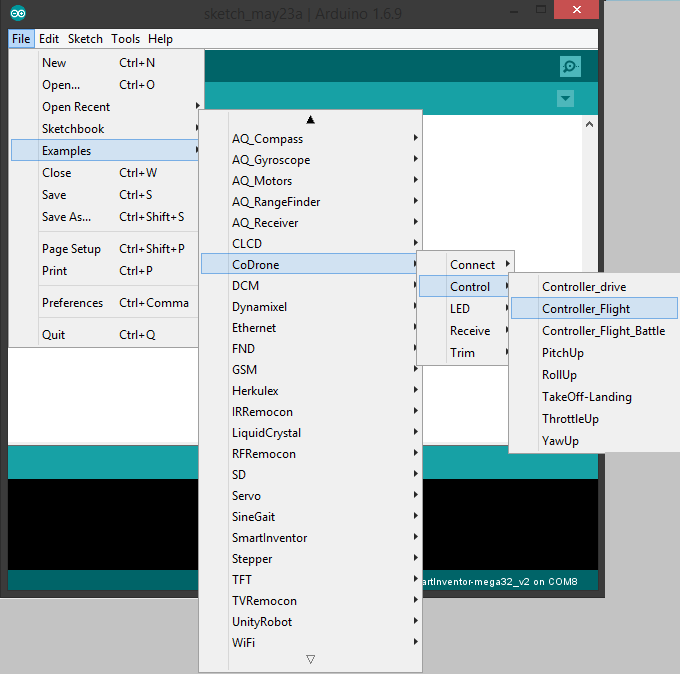Open the File menu
This screenshot has height=674, width=680.
(21, 39)
